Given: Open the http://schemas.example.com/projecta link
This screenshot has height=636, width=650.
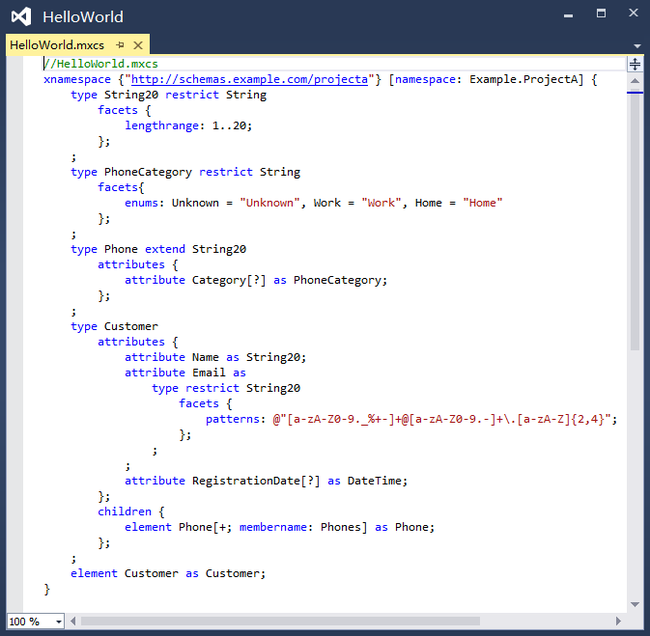Looking at the screenshot, I should 250,79.
